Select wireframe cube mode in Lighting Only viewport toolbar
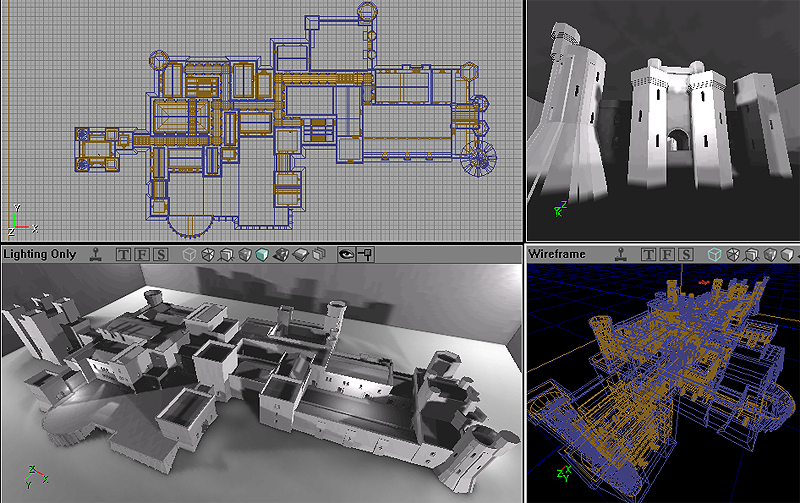 [x=189, y=254]
